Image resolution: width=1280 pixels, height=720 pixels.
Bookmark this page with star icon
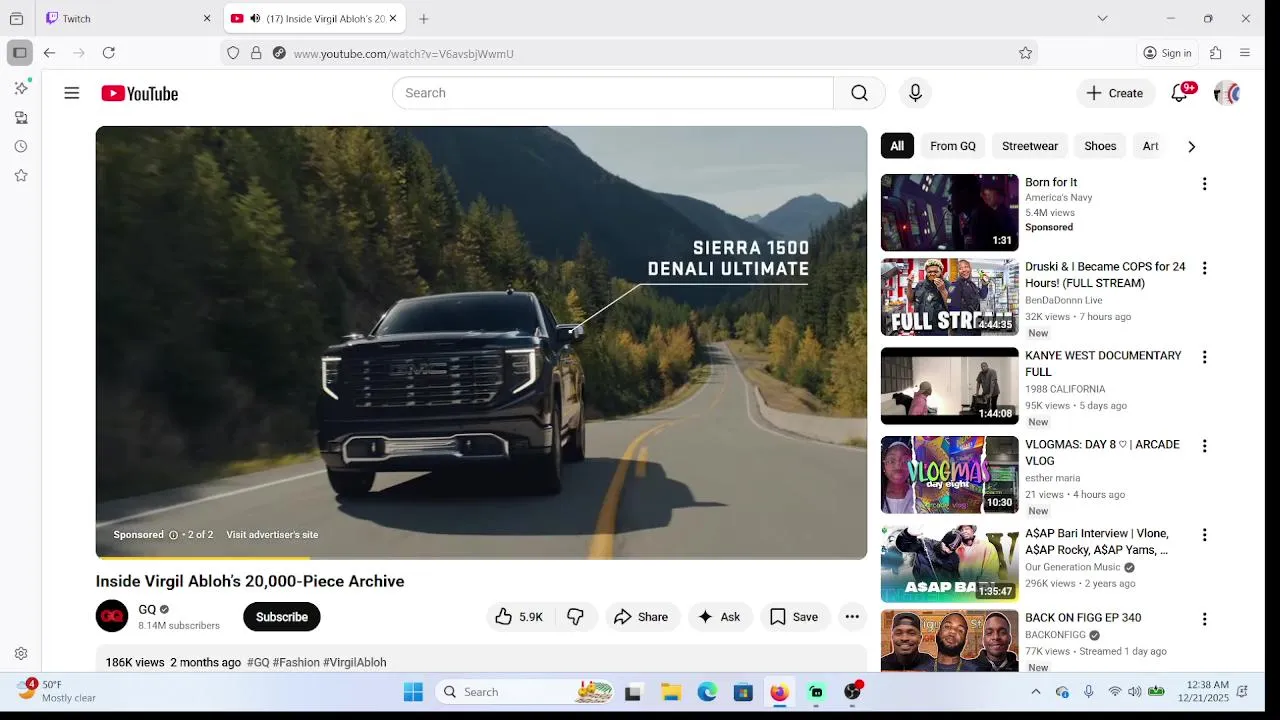pos(1025,53)
